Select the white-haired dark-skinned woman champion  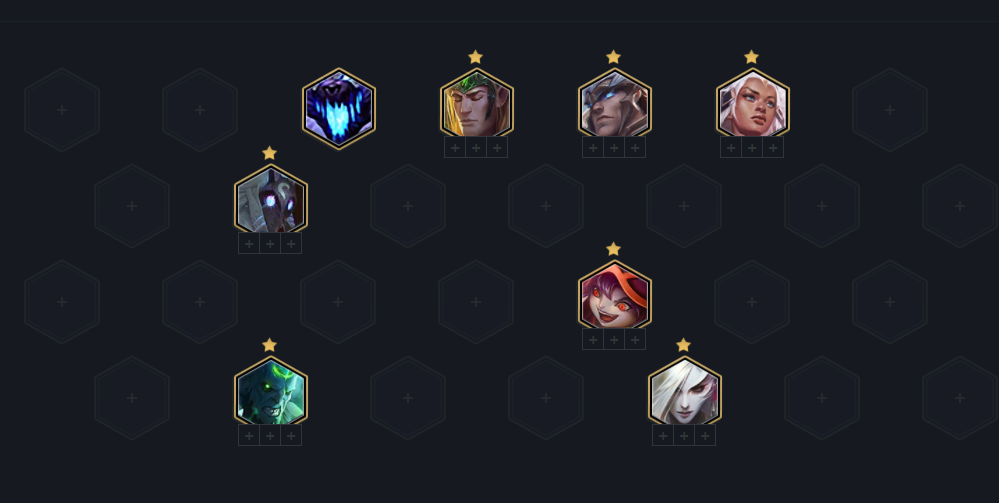(752, 104)
